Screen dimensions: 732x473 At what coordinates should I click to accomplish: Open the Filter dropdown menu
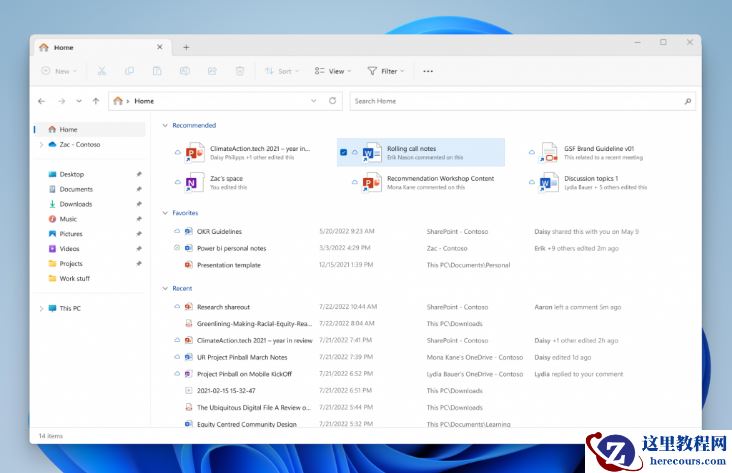coord(386,71)
